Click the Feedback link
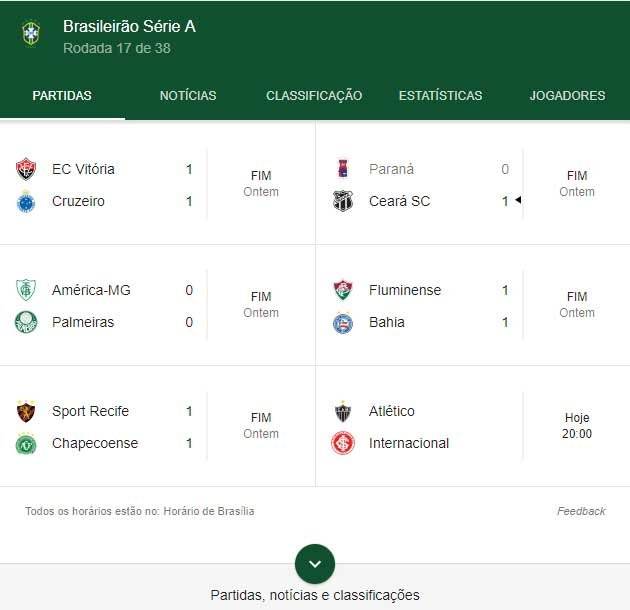The height and width of the screenshot is (610, 630). point(581,511)
